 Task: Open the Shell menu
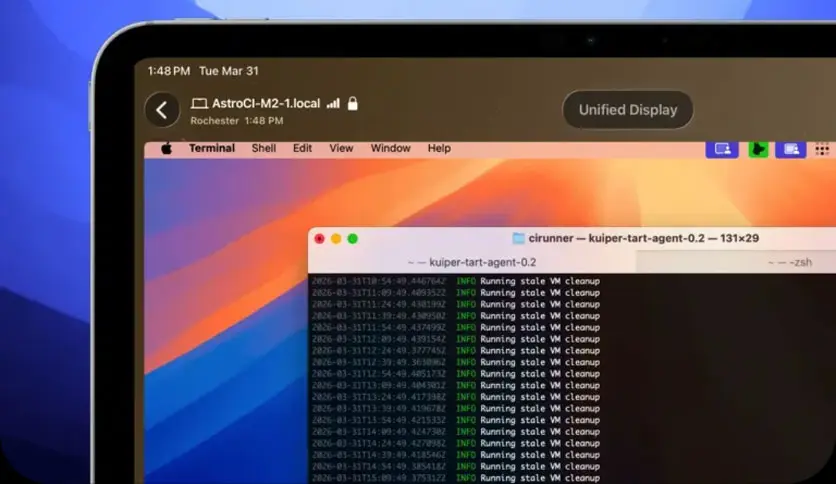pos(263,148)
